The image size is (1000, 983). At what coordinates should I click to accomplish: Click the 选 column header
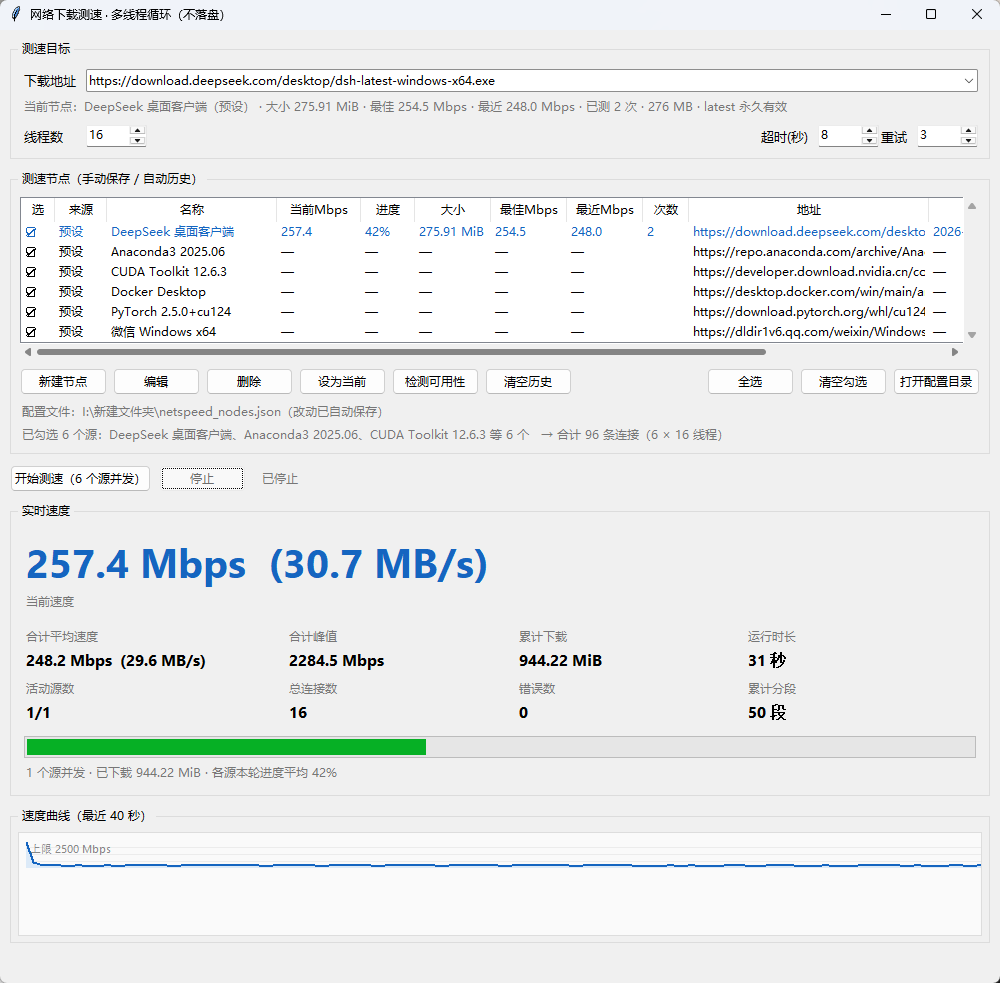(38, 210)
